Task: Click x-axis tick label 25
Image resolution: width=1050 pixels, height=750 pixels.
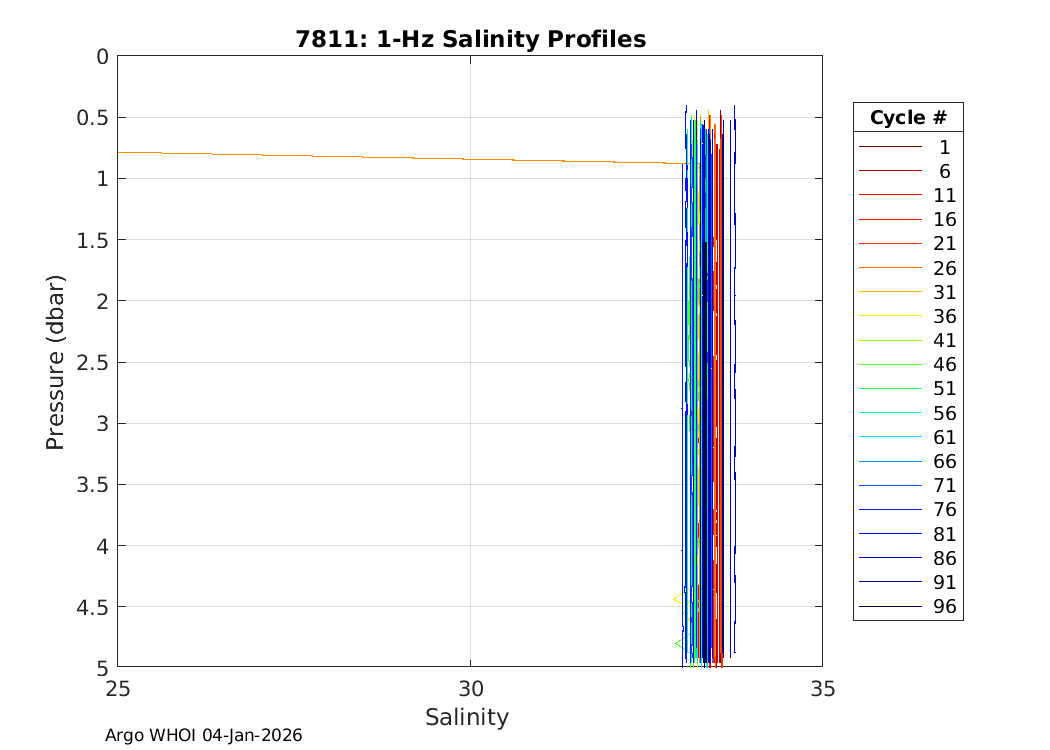Action: pos(118,689)
